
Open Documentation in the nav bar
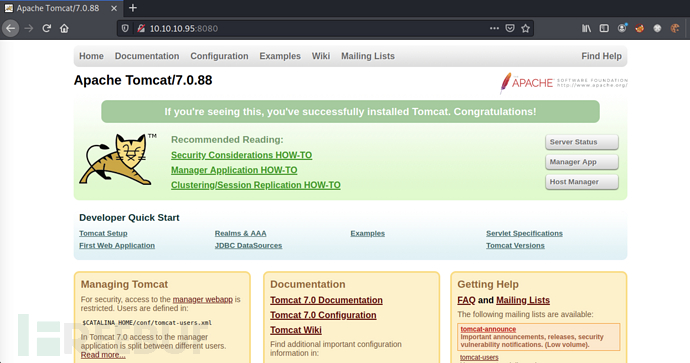tap(147, 56)
